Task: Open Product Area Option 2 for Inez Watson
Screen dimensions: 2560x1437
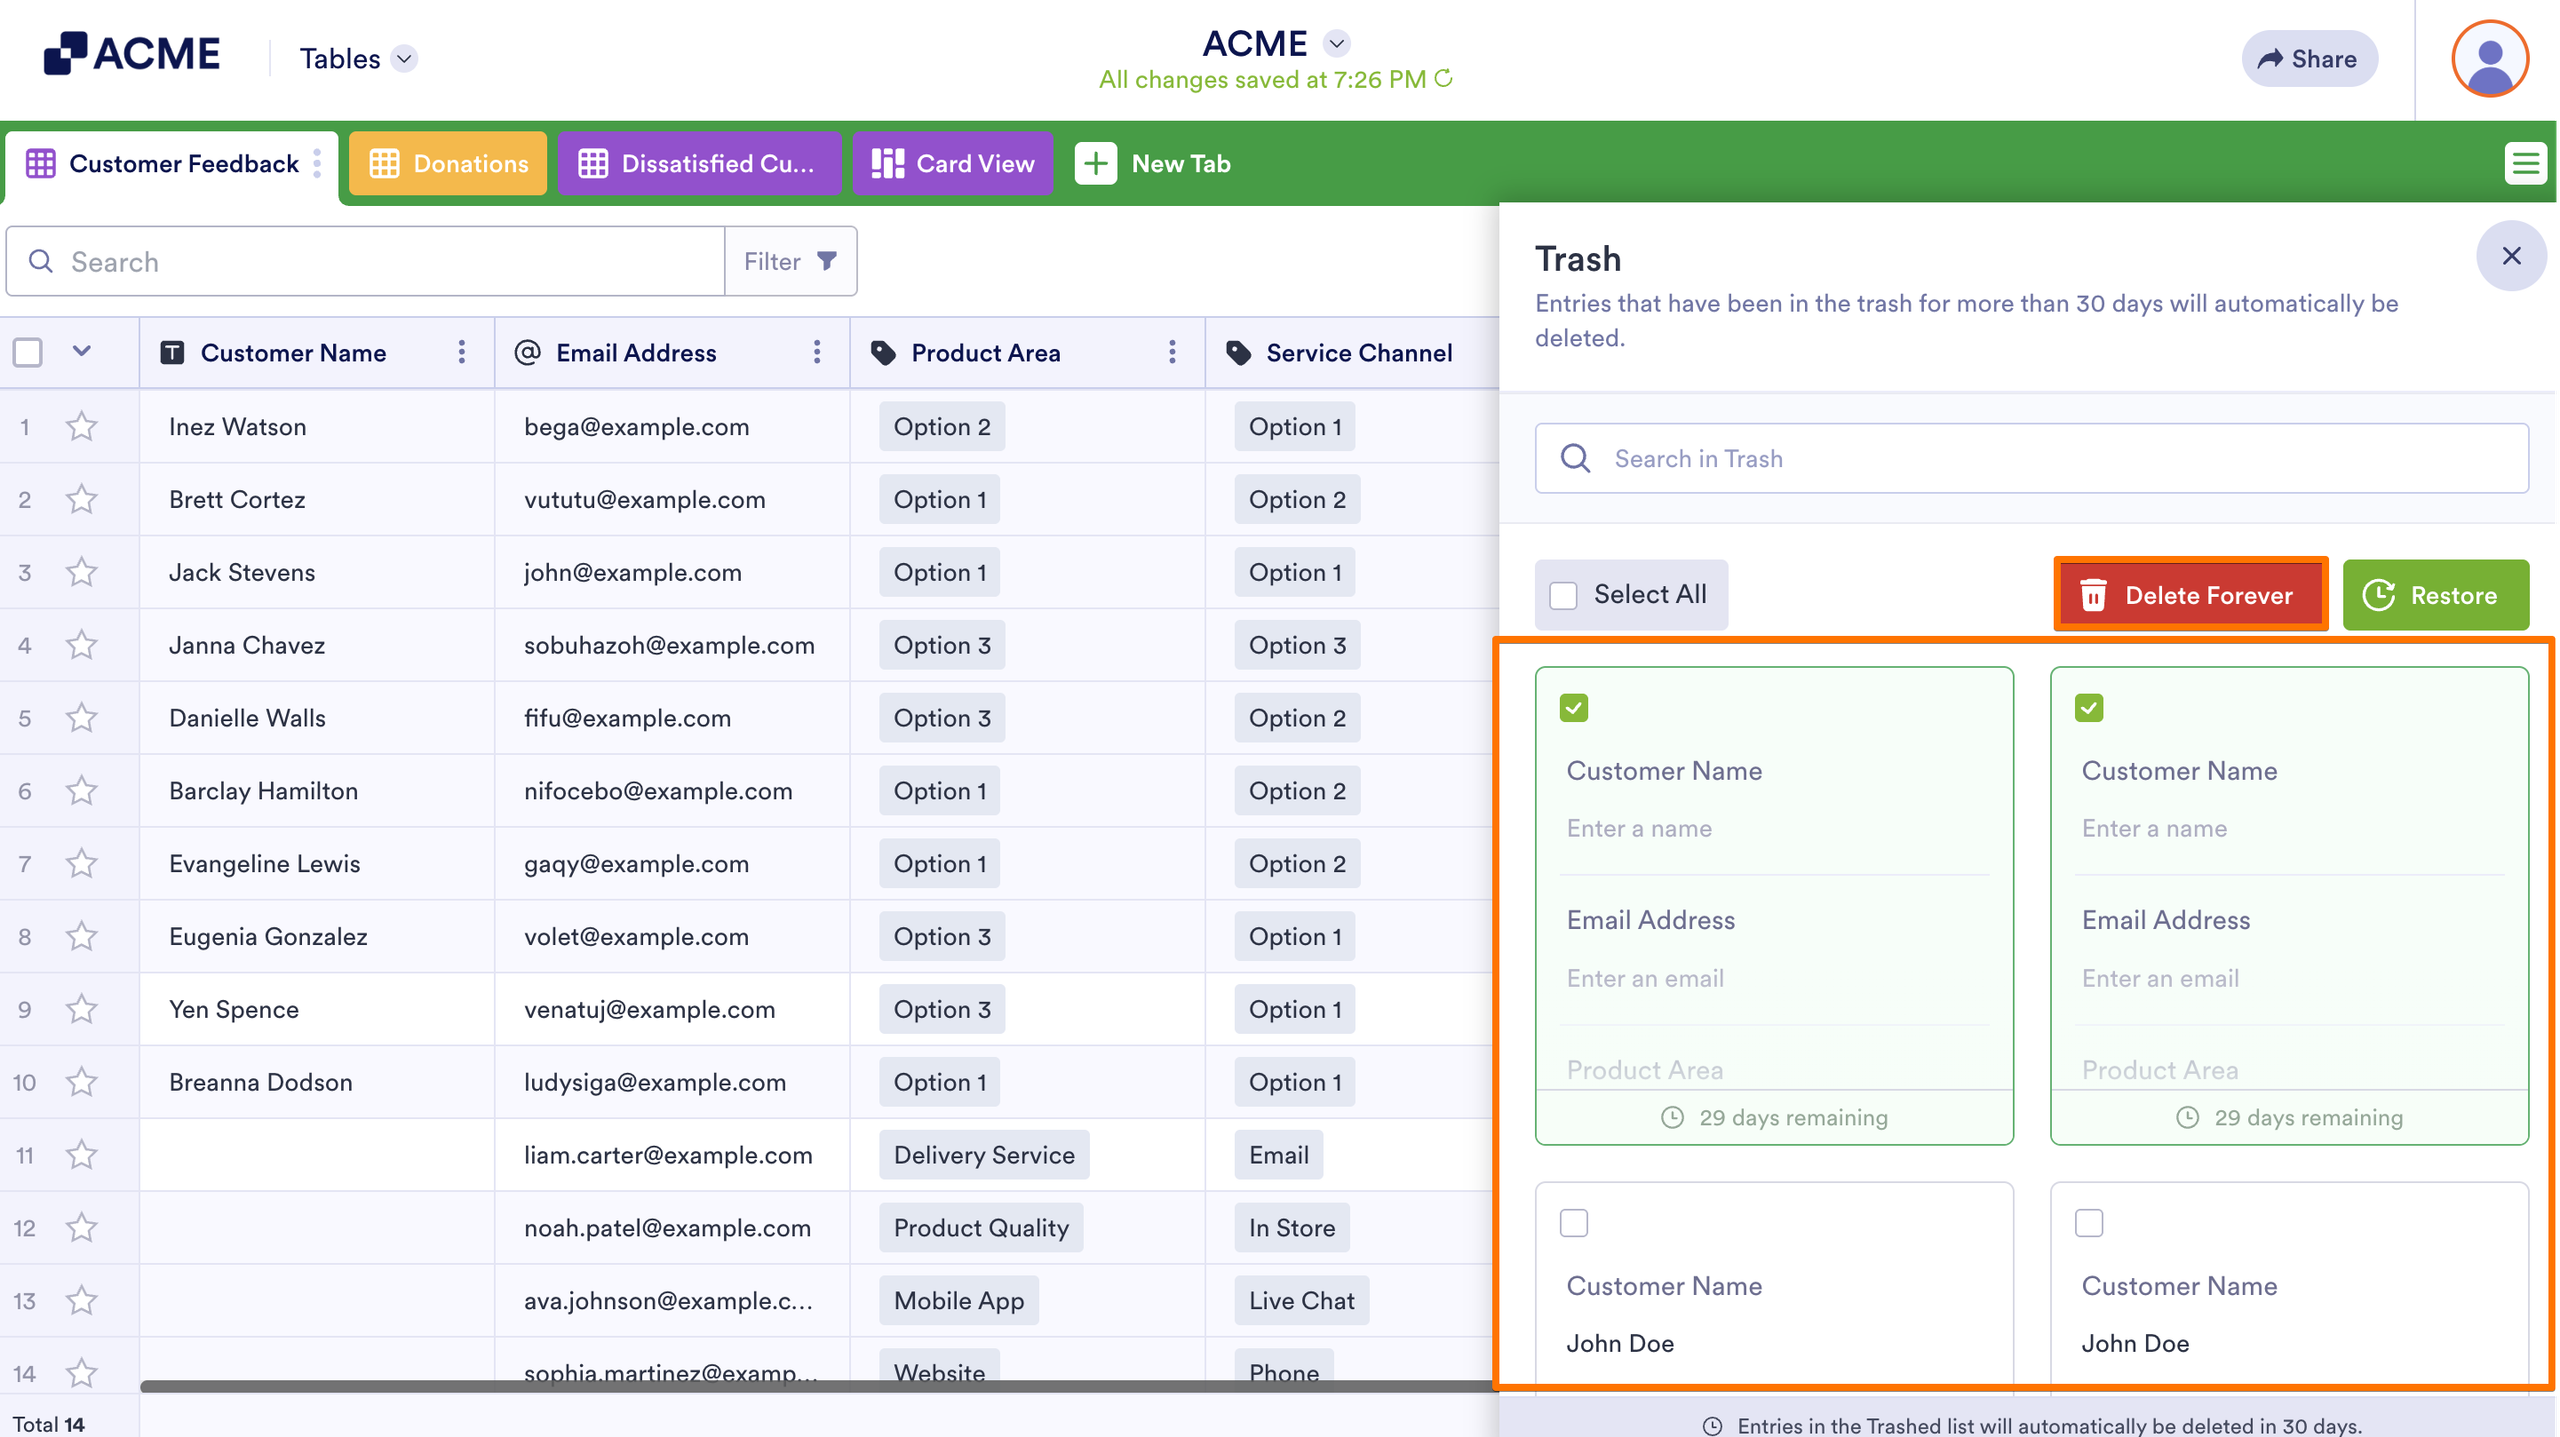Action: (x=942, y=427)
